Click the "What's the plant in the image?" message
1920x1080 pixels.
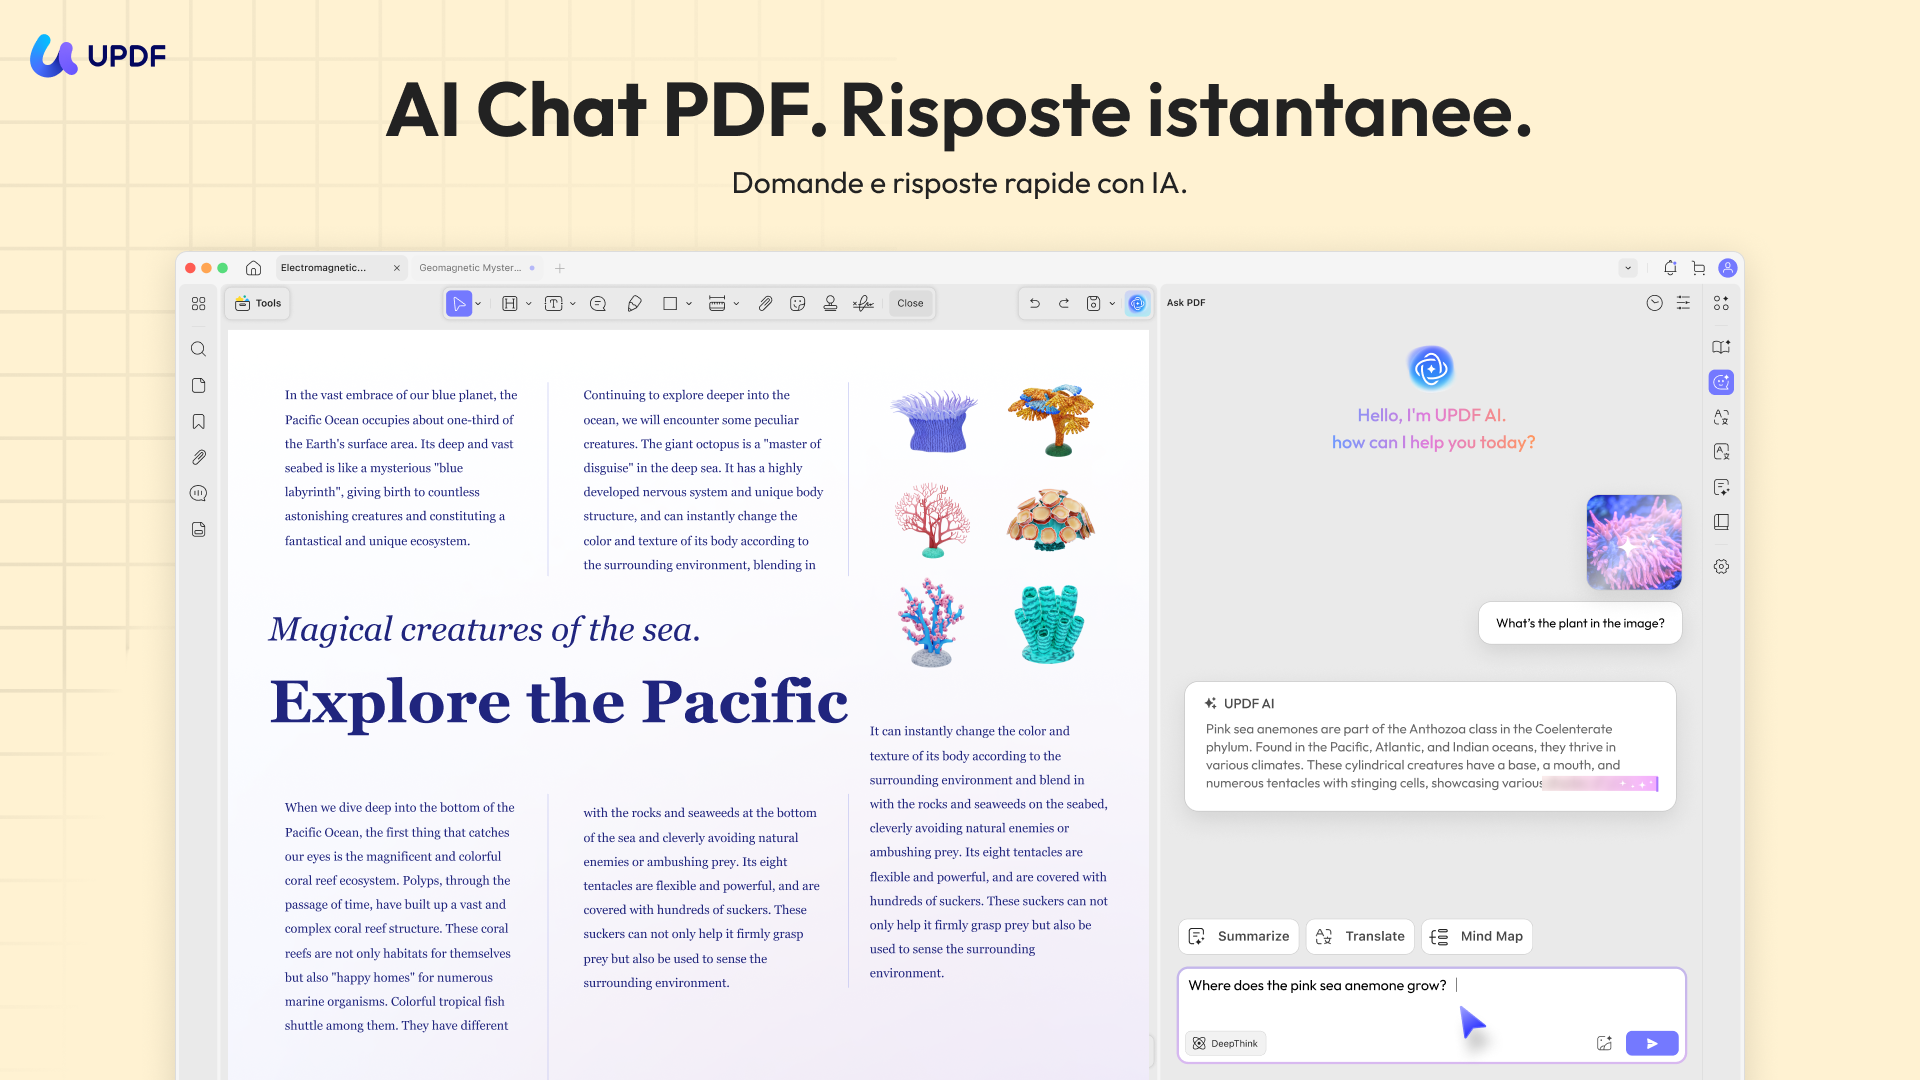click(x=1580, y=623)
